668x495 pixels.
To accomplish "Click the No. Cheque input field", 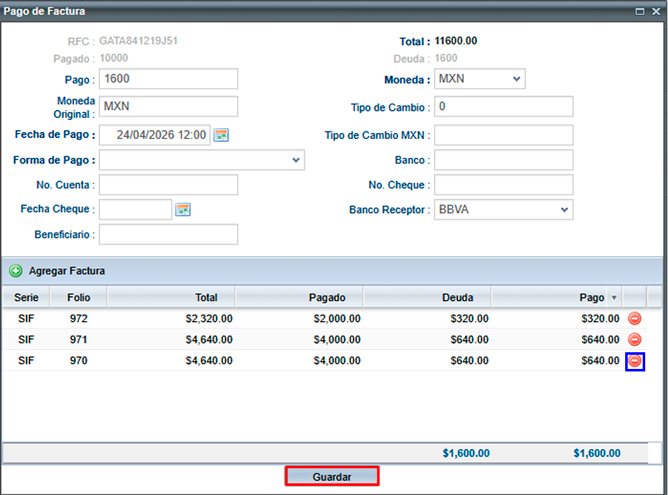I will [x=503, y=185].
